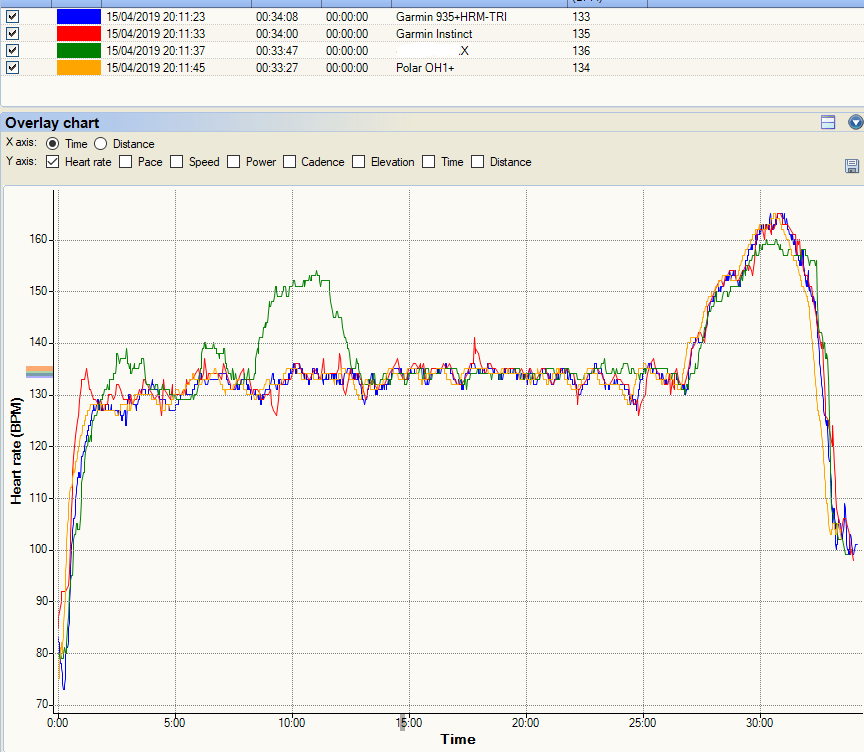Click the 15/04/2019 20:11:33 start time cell

pyautogui.click(x=156, y=34)
